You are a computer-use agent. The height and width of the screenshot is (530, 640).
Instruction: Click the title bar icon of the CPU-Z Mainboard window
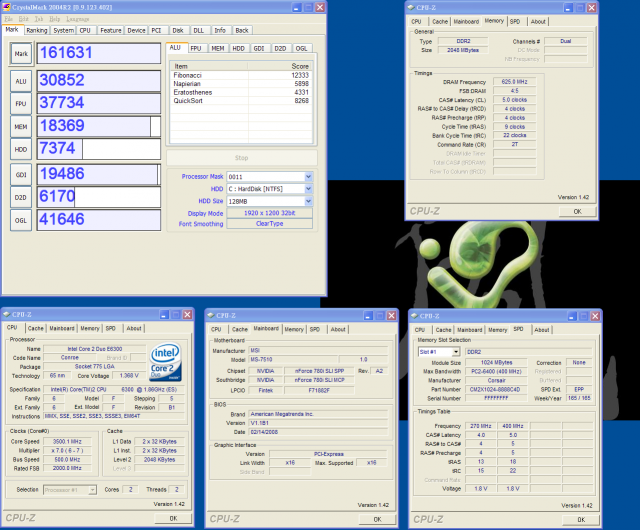211,315
